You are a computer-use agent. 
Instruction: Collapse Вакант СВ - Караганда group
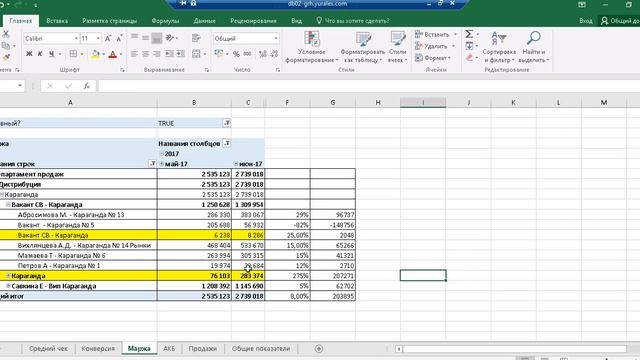[x=8, y=204]
